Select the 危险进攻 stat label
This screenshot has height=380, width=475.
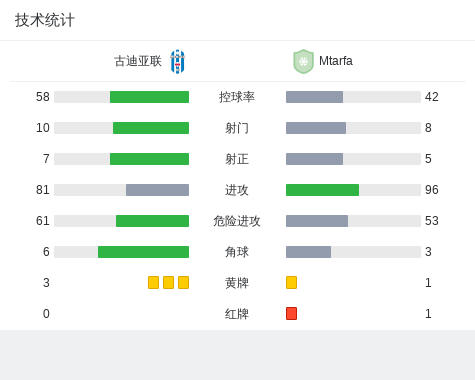237,221
